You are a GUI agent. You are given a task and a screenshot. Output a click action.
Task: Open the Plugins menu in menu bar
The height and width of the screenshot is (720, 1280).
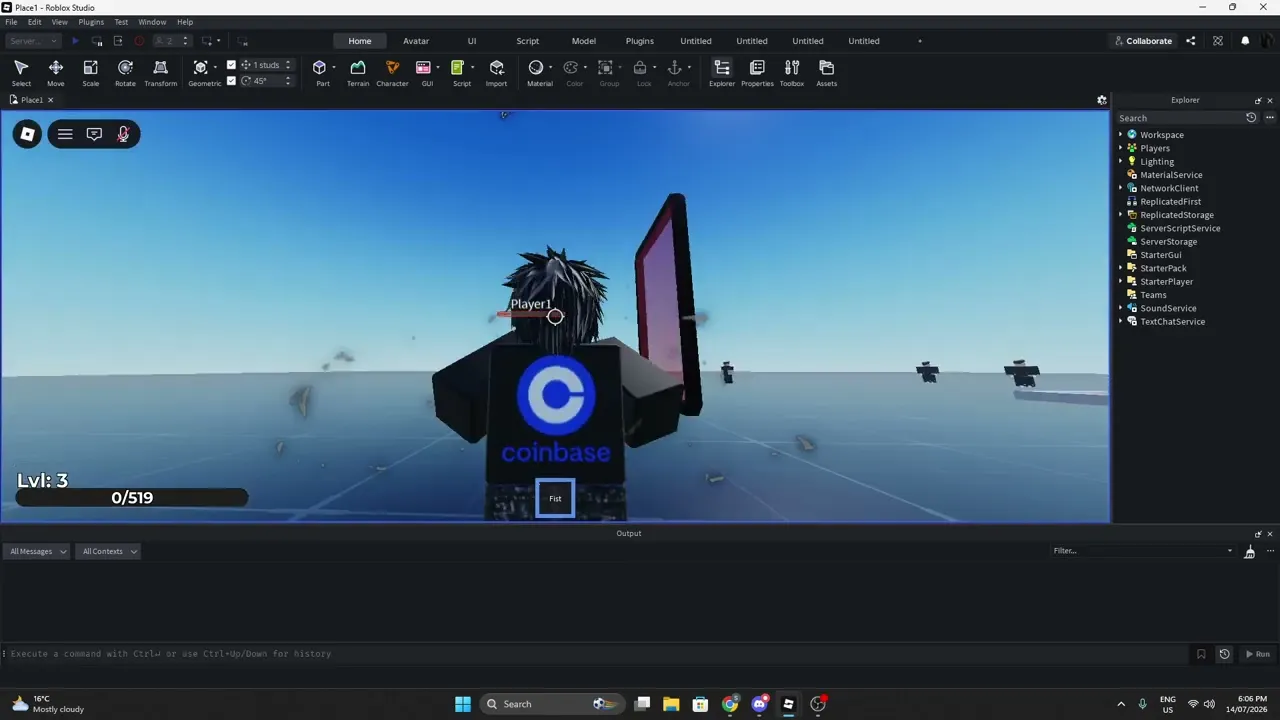[91, 22]
